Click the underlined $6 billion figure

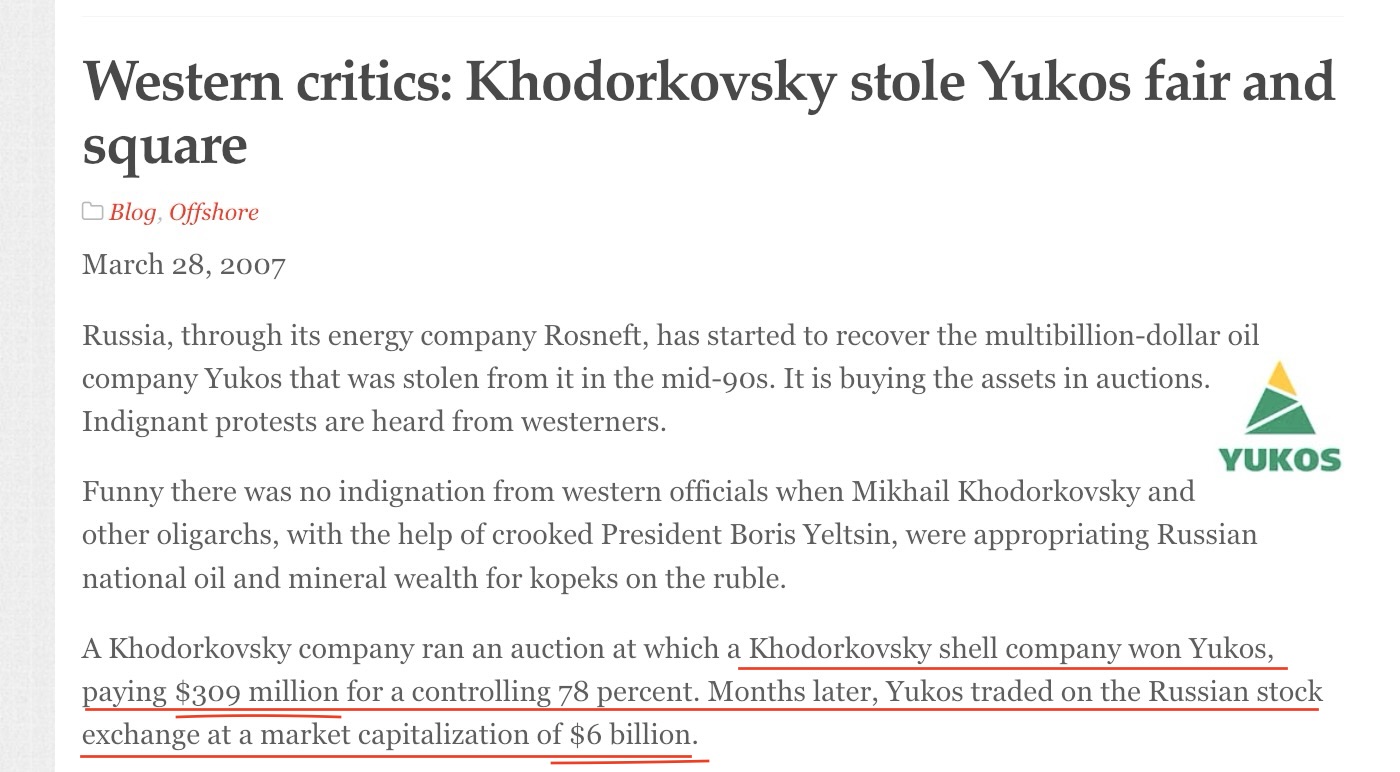[x=630, y=735]
